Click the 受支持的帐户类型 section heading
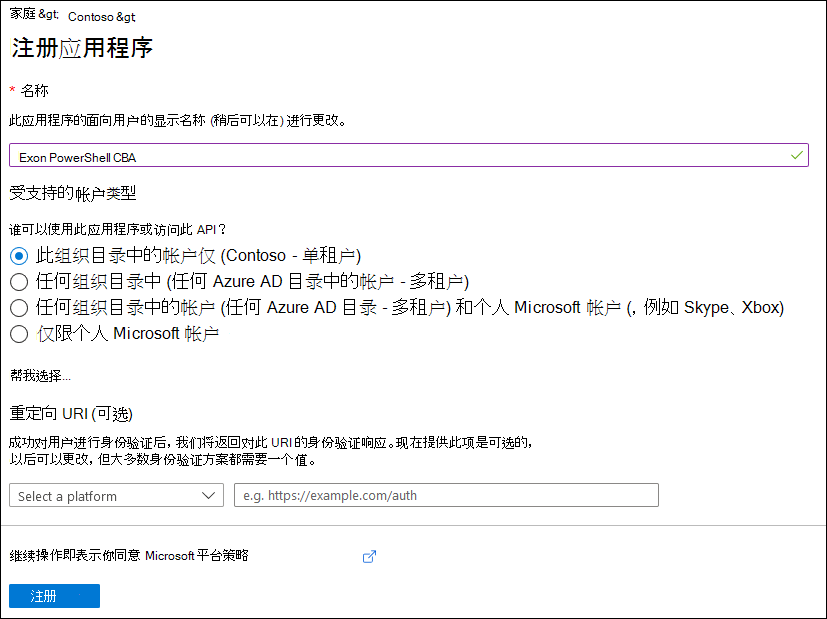This screenshot has height=619, width=827. point(73,193)
